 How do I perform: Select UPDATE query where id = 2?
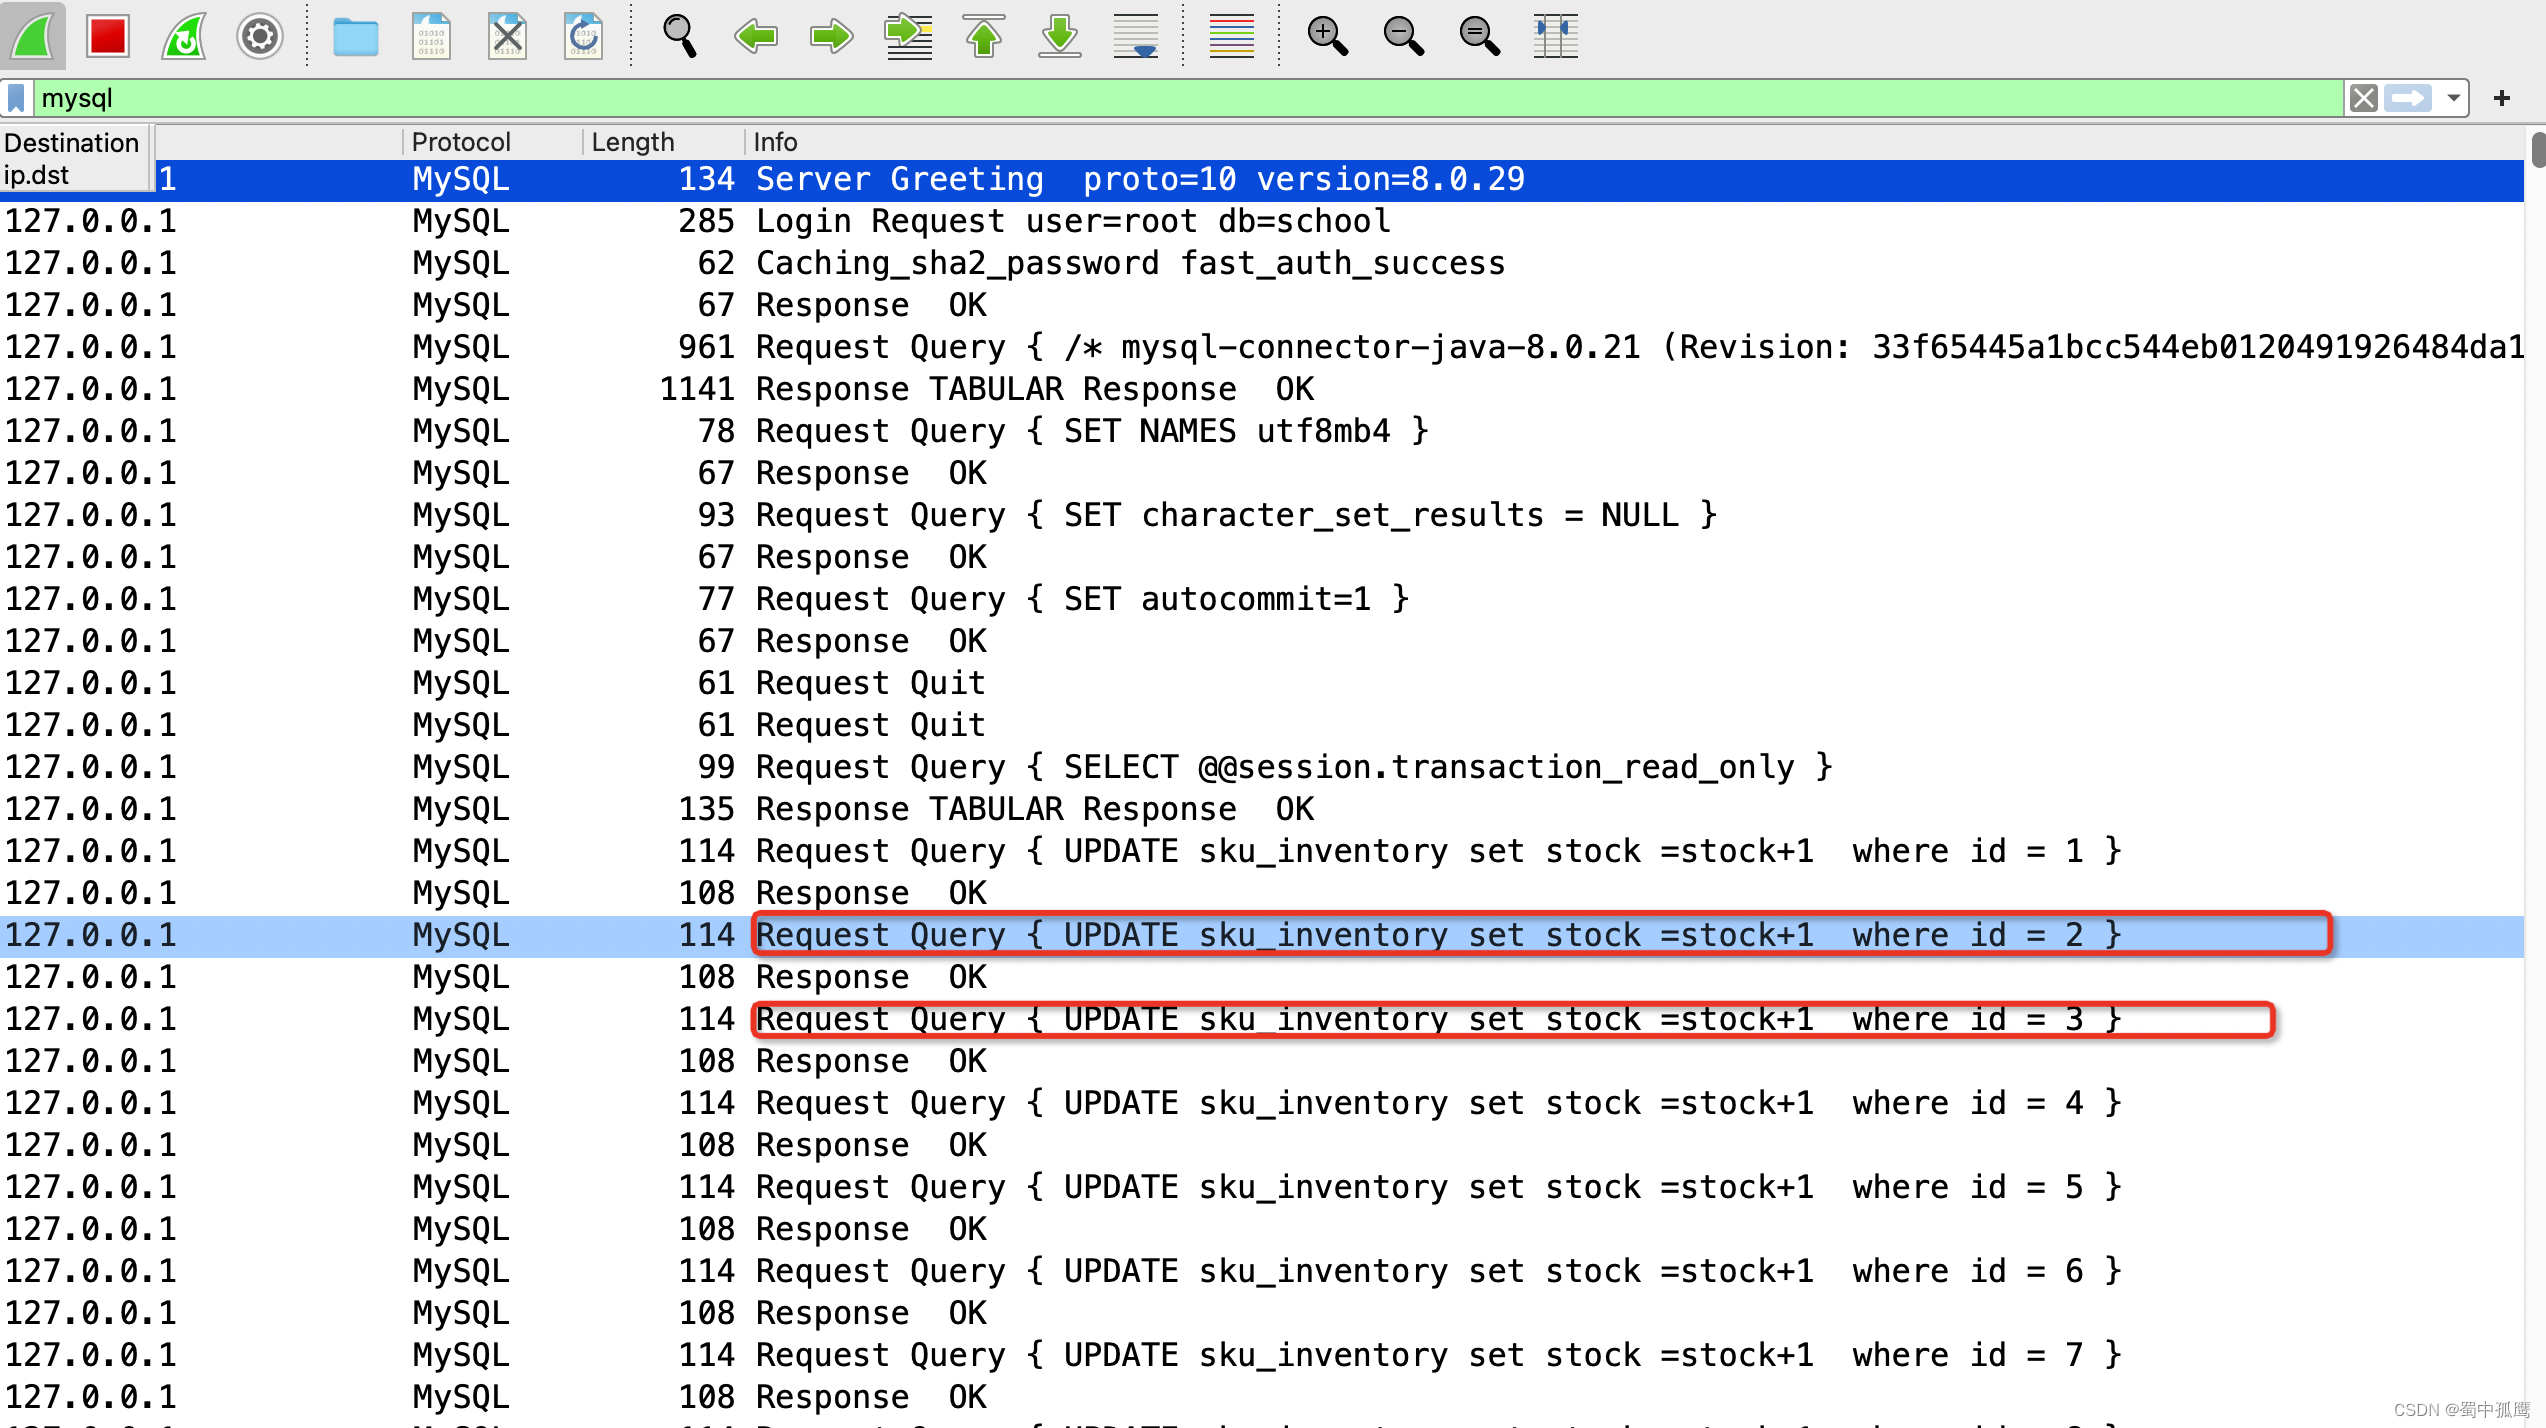click(x=1262, y=935)
